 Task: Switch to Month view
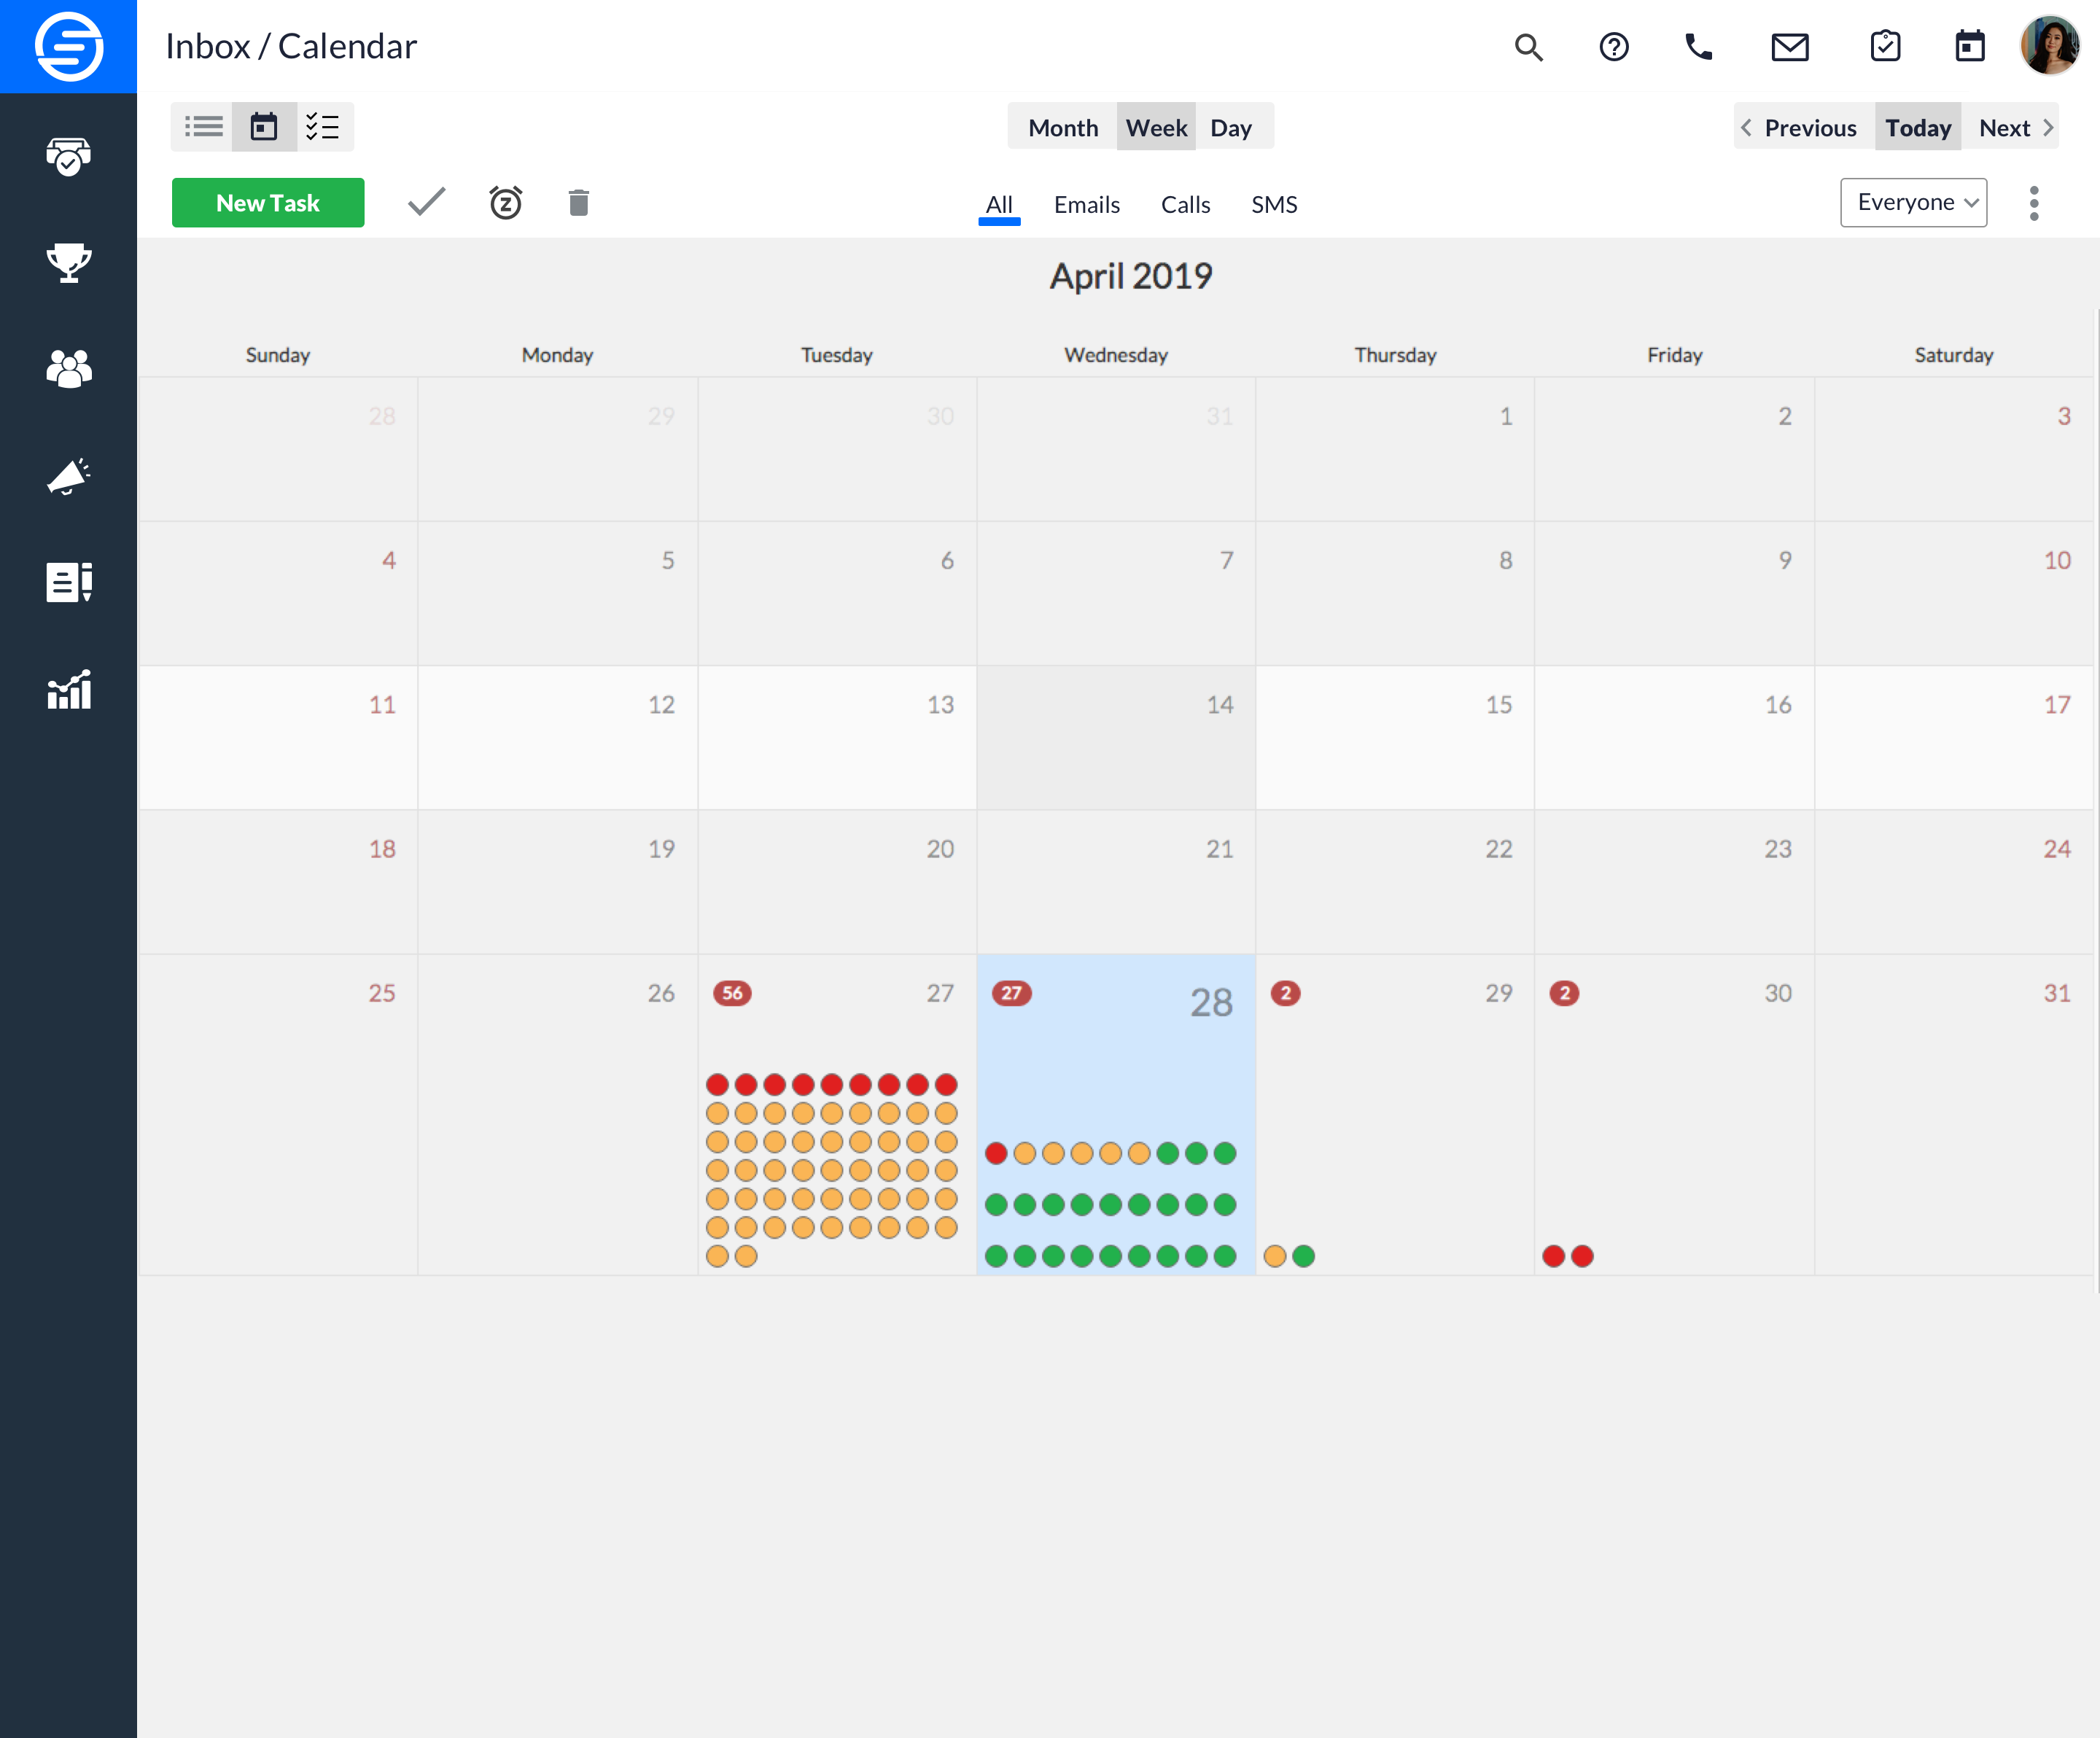tap(1063, 126)
